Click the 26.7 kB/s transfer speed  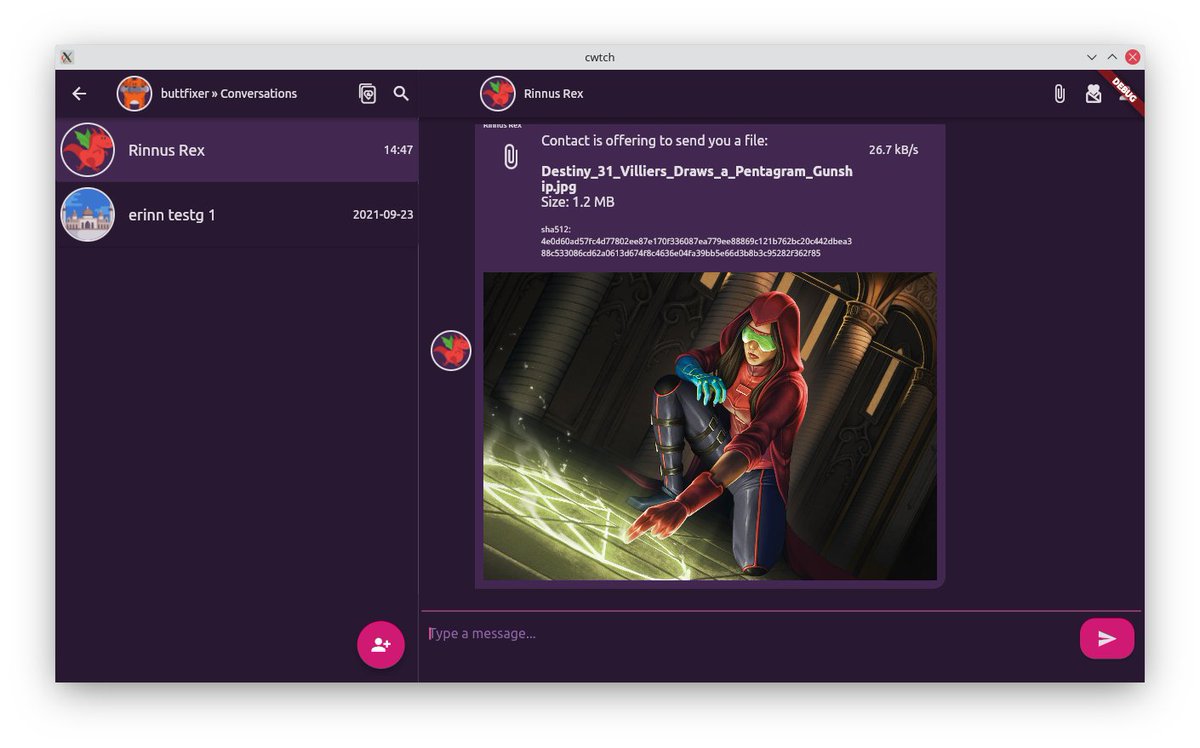coord(893,150)
